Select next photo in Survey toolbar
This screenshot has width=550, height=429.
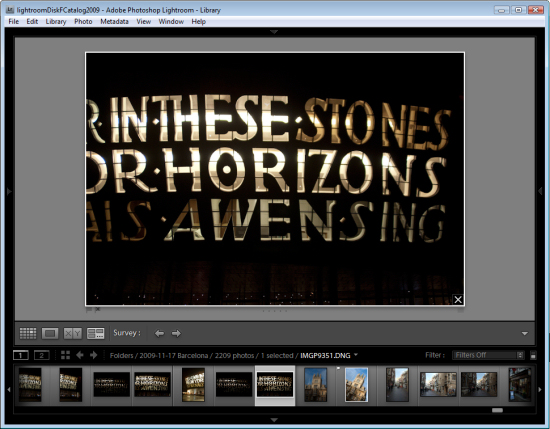[x=176, y=333]
